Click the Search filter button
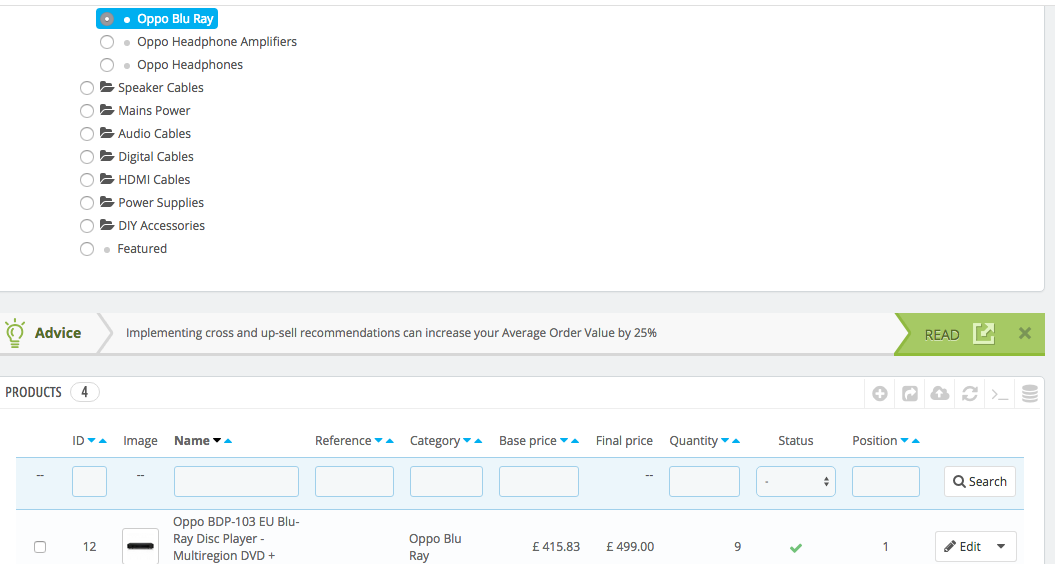This screenshot has height=564, width=1055. pos(980,481)
